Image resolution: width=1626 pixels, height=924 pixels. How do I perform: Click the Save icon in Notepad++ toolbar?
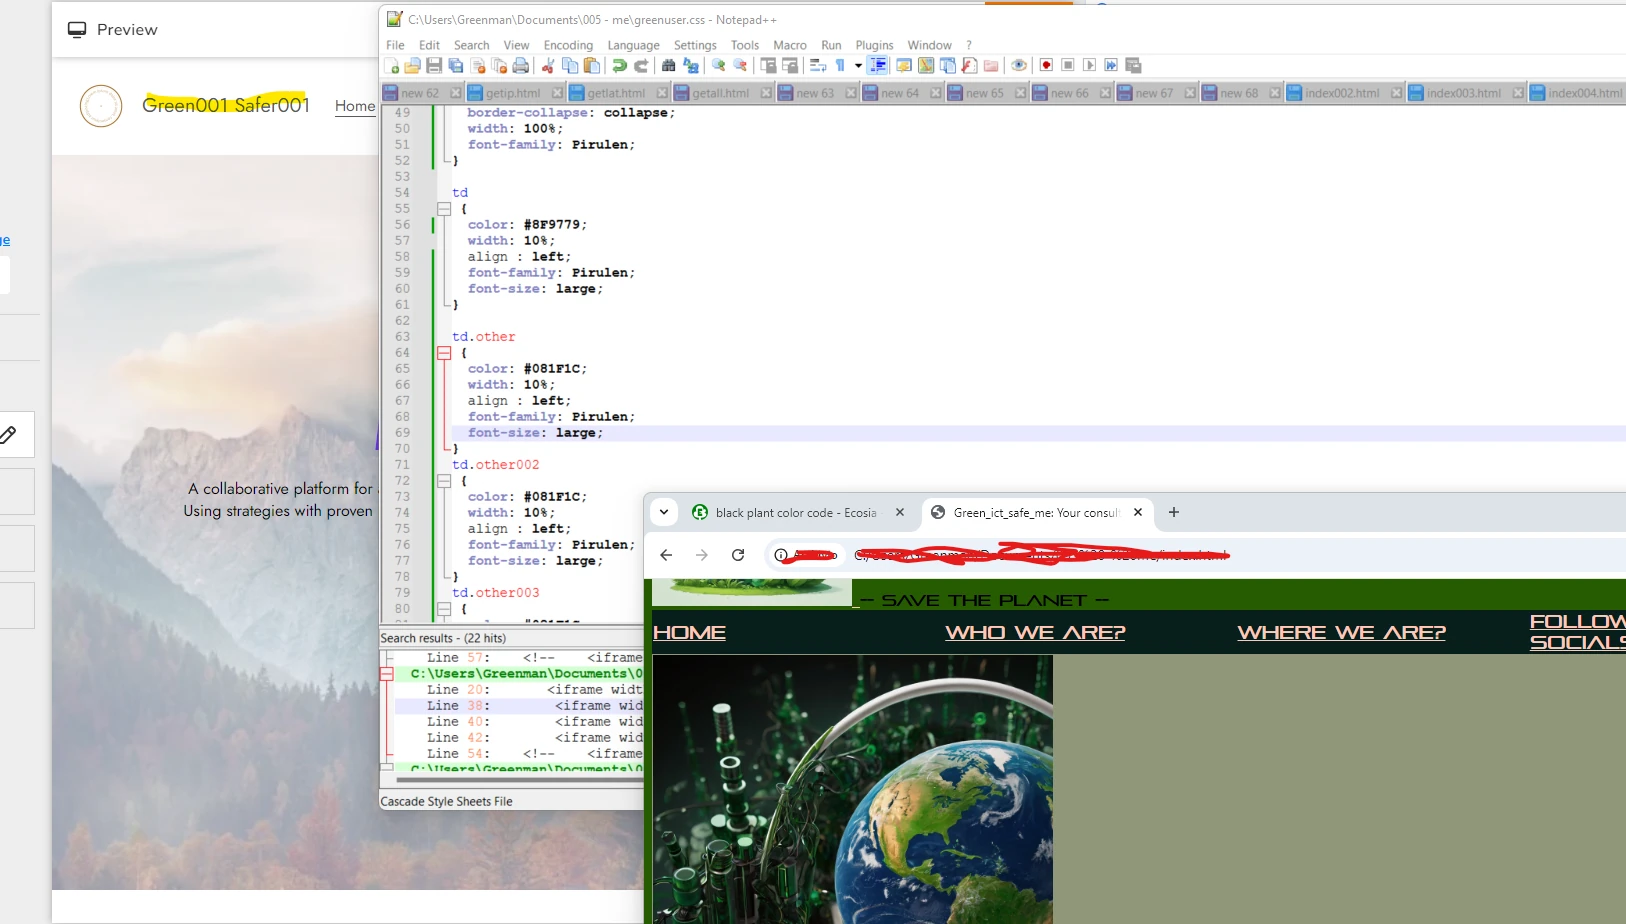(434, 66)
